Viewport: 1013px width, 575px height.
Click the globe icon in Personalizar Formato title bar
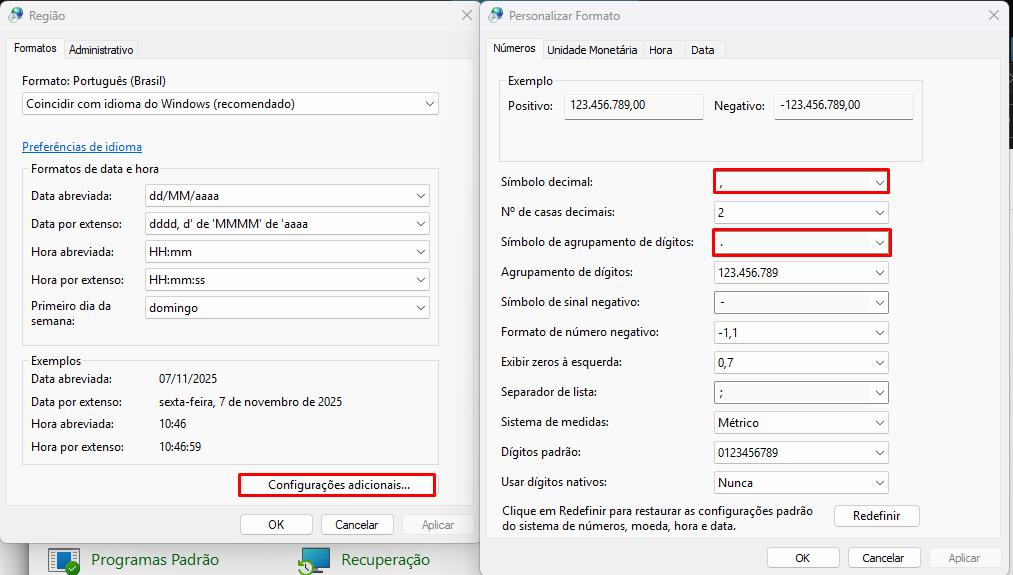coord(495,15)
